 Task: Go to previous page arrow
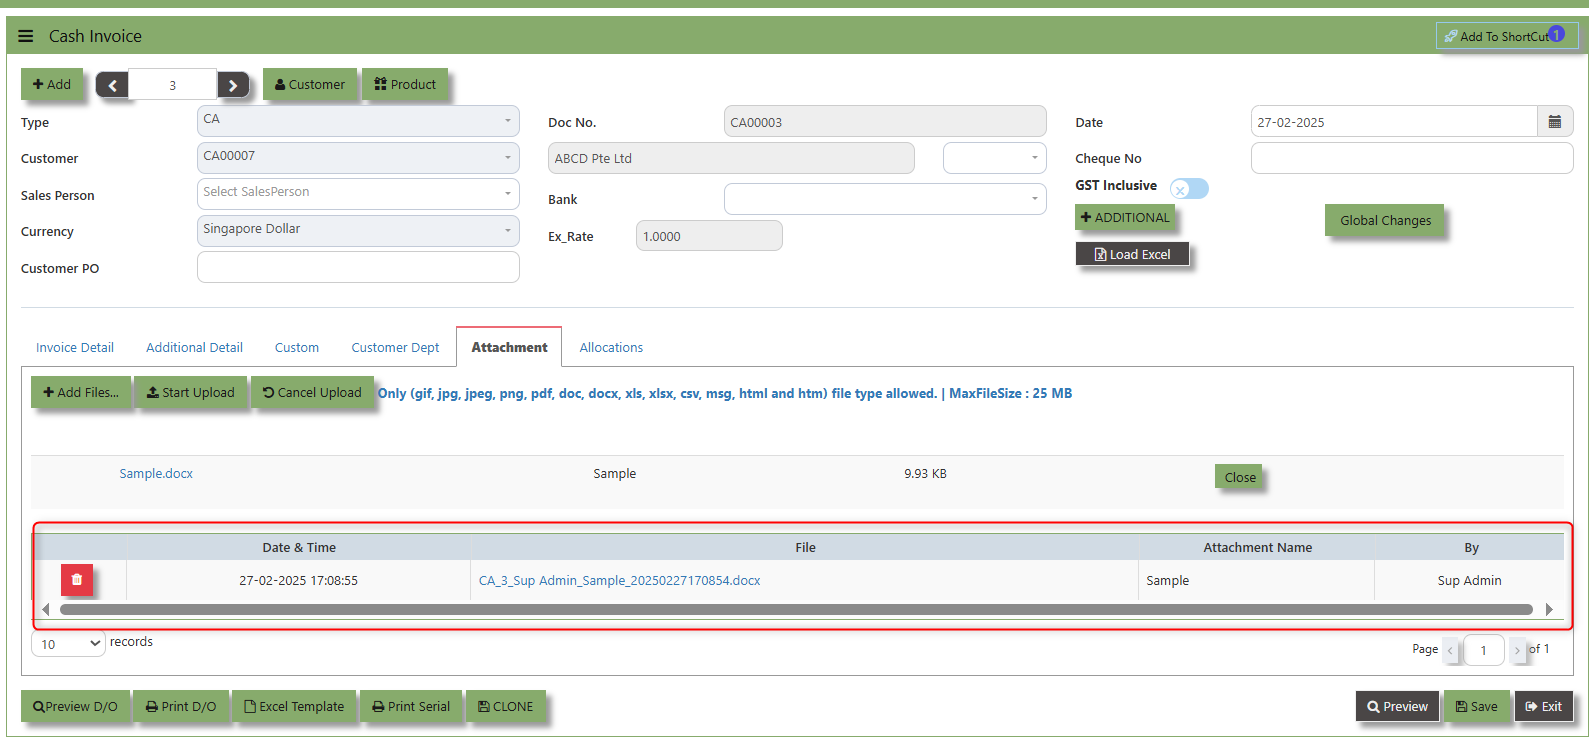pyautogui.click(x=1450, y=650)
